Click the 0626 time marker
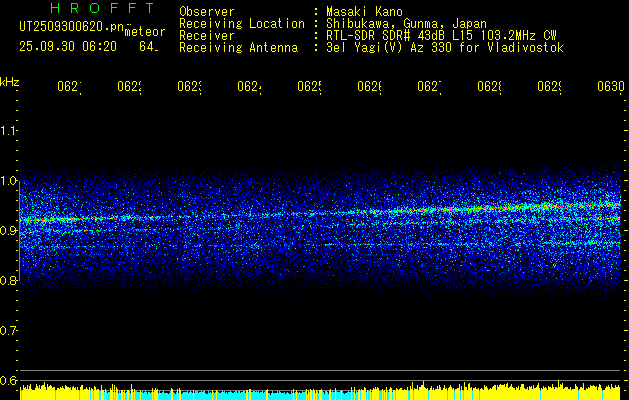 tap(369, 87)
